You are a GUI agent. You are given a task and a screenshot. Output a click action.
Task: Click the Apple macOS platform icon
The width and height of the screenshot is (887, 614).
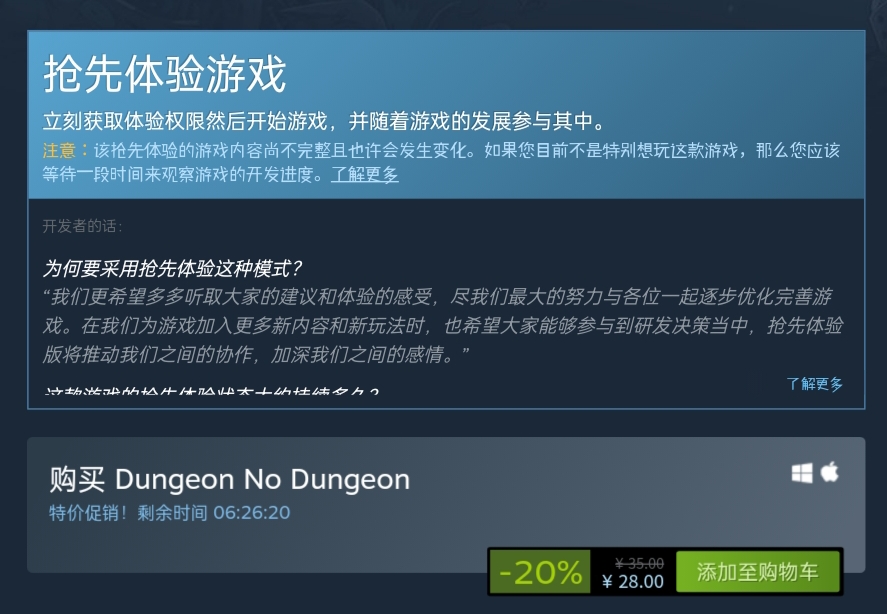pos(830,472)
